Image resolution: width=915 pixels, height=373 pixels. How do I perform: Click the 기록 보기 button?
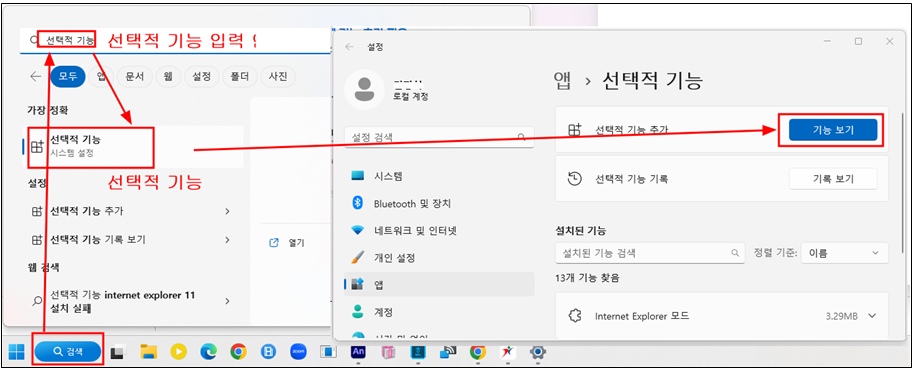coord(833,179)
